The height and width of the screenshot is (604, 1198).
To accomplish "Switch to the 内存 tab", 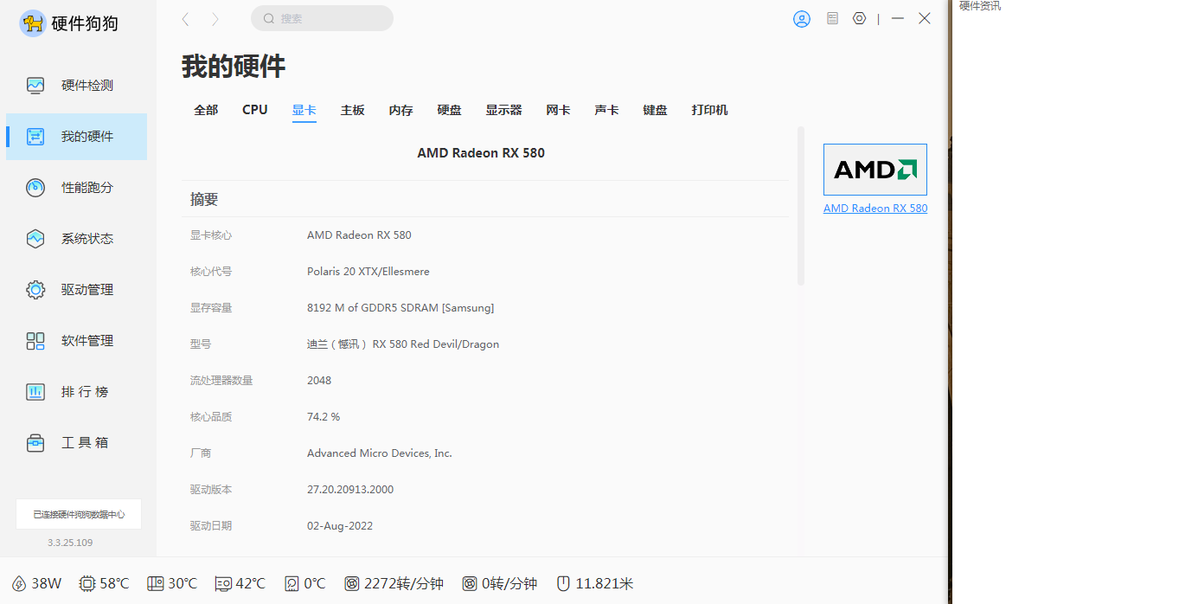I will [x=400, y=110].
